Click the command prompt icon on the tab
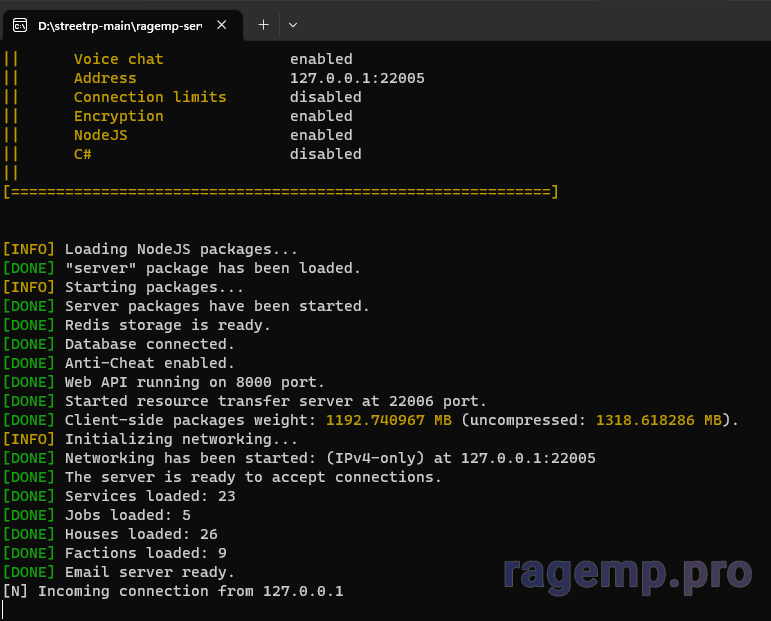 (x=20, y=25)
